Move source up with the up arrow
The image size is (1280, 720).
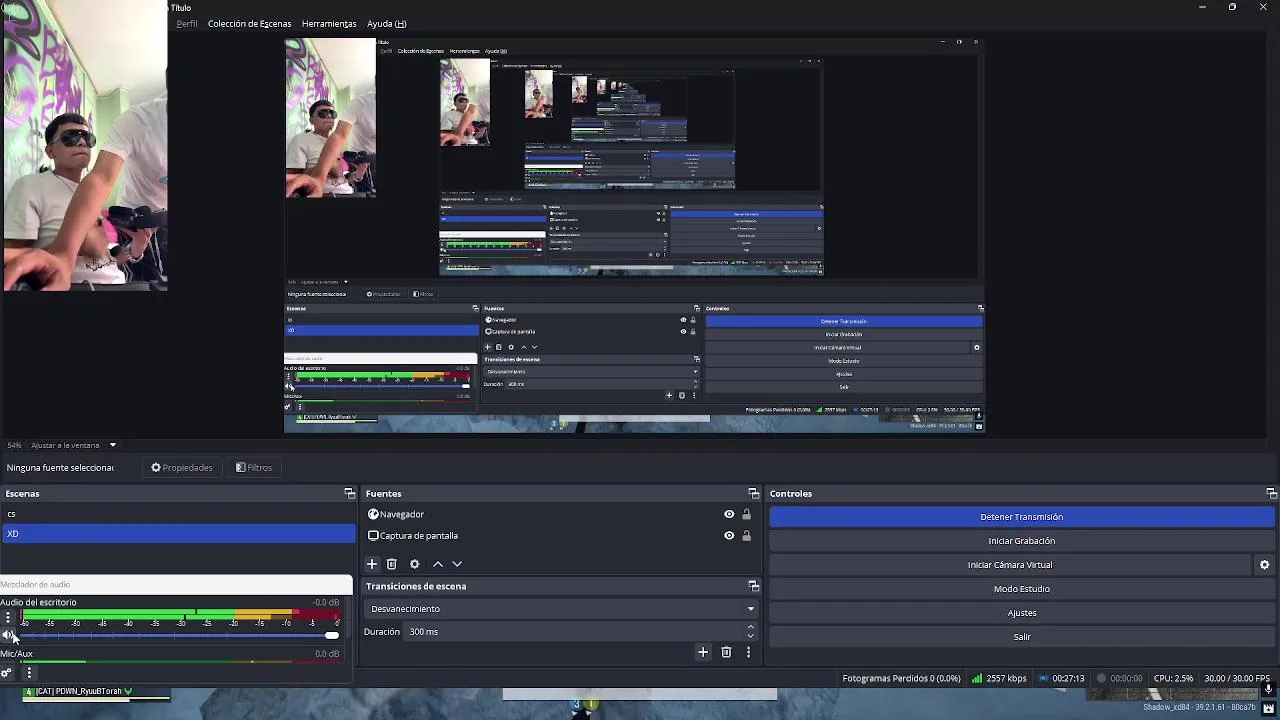(437, 564)
